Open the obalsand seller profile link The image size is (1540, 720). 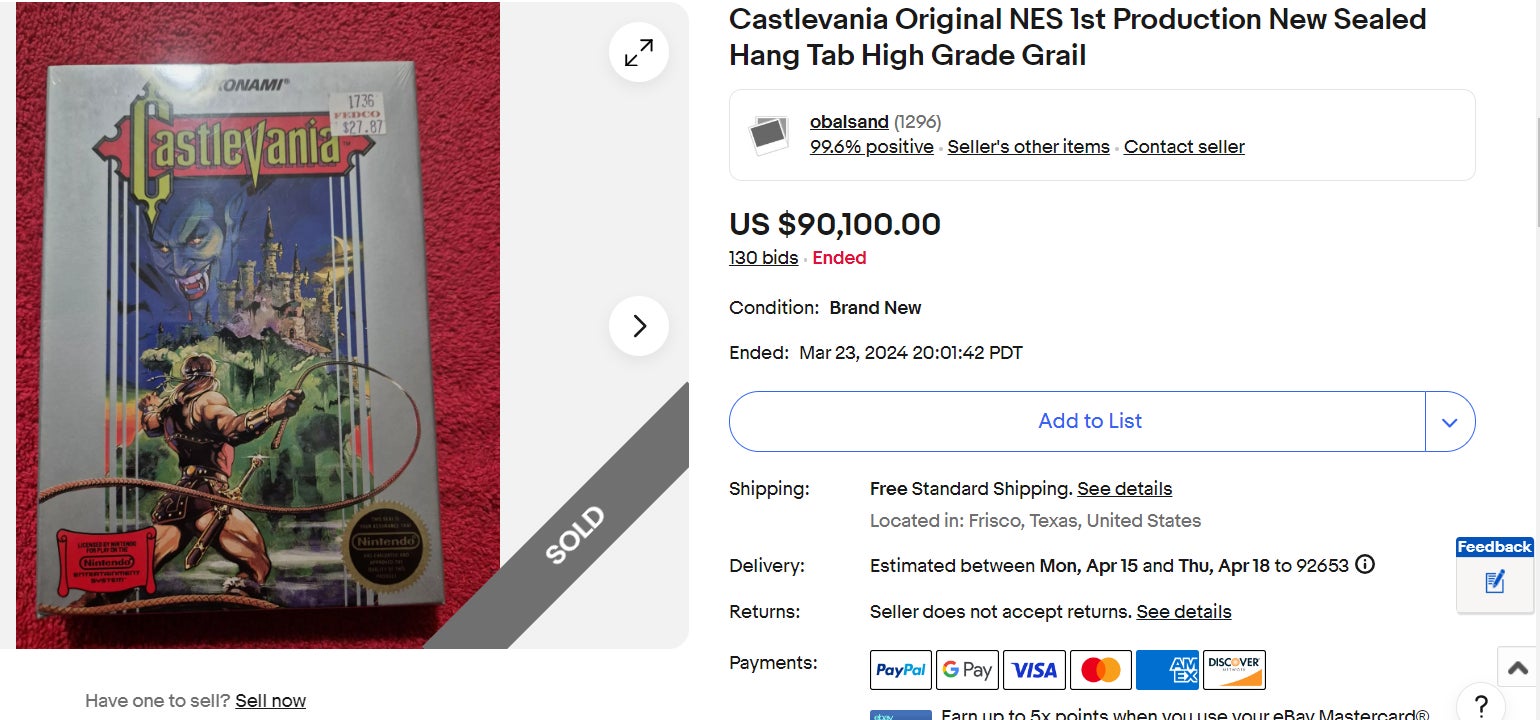pos(849,122)
